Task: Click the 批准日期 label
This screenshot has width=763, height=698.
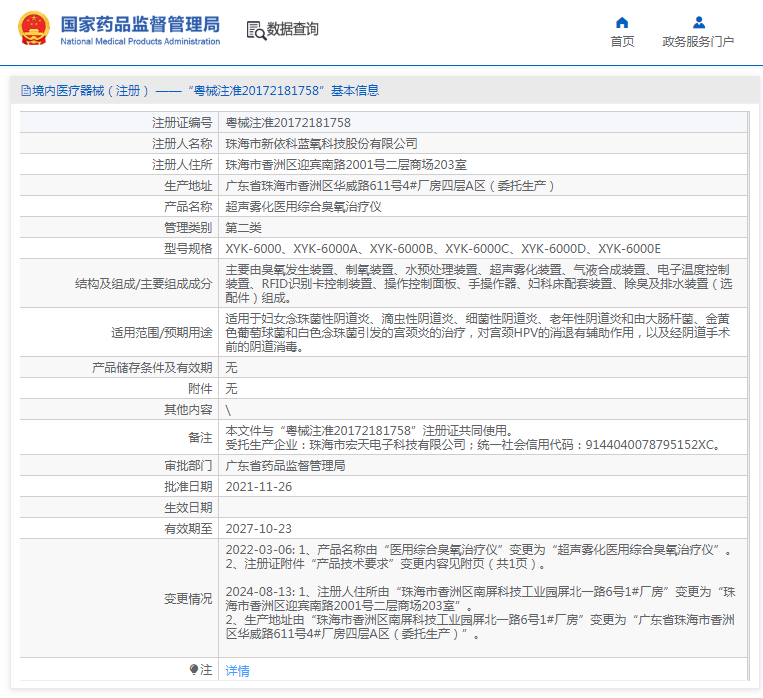Action: [188, 486]
